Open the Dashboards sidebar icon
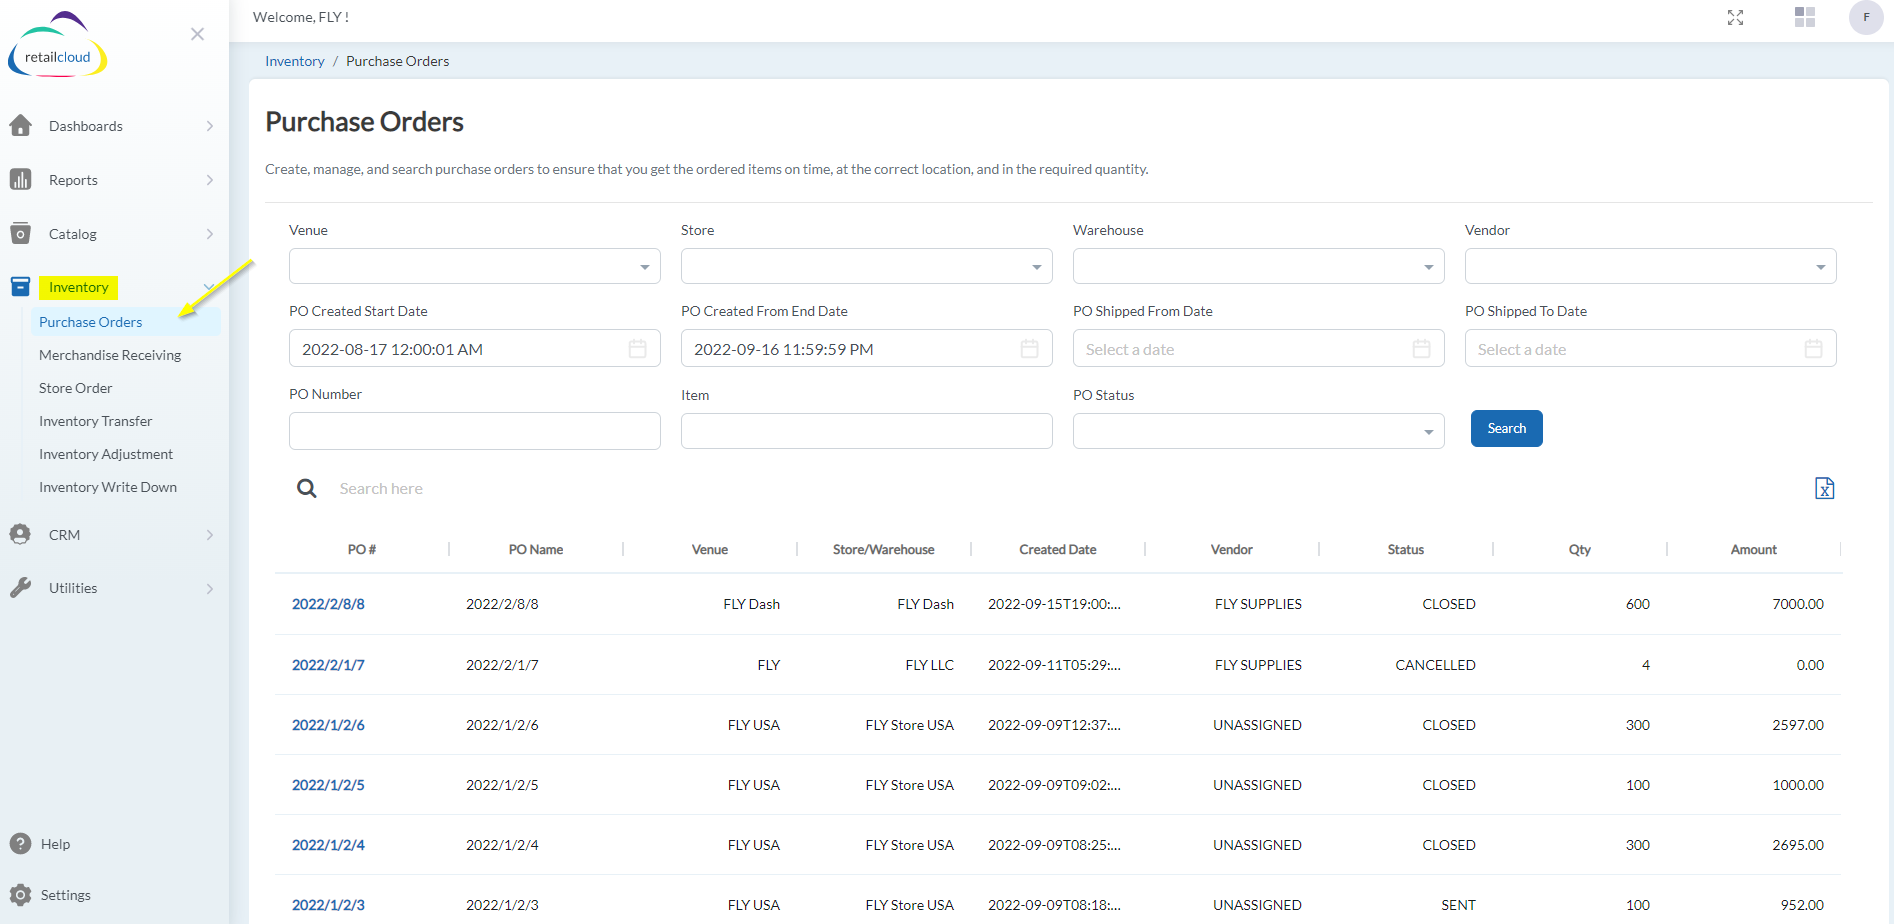The image size is (1894, 924). click(x=21, y=126)
